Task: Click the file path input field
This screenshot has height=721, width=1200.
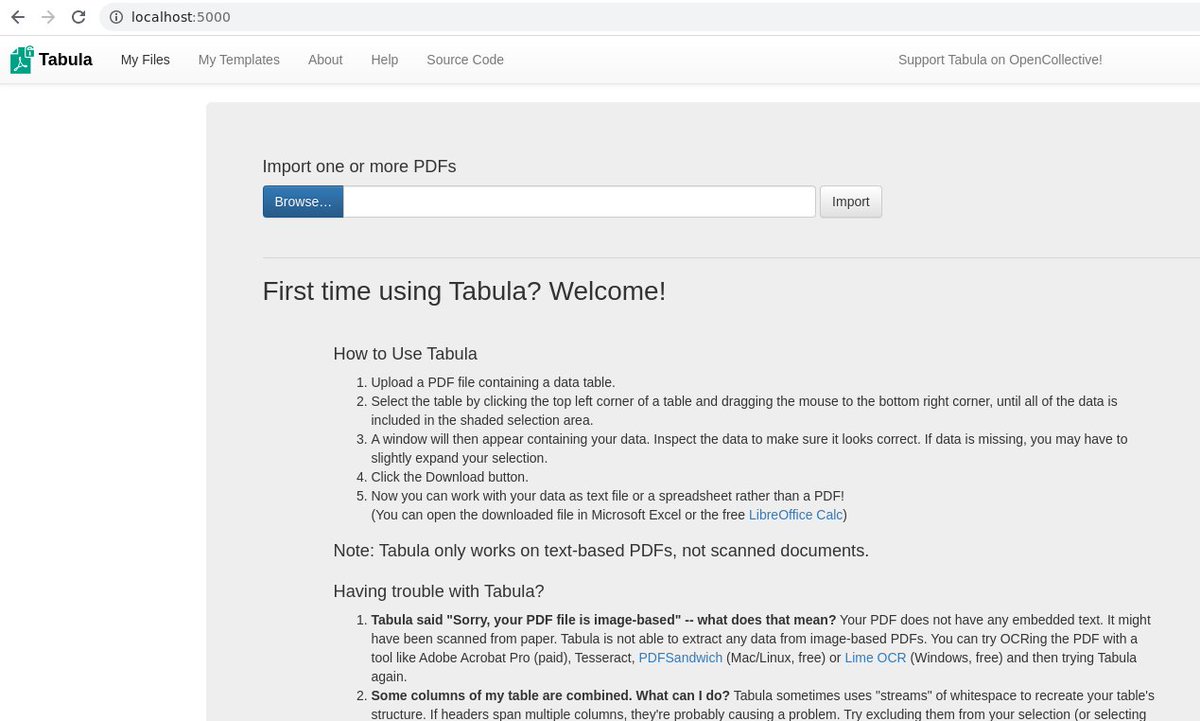Action: coord(580,201)
